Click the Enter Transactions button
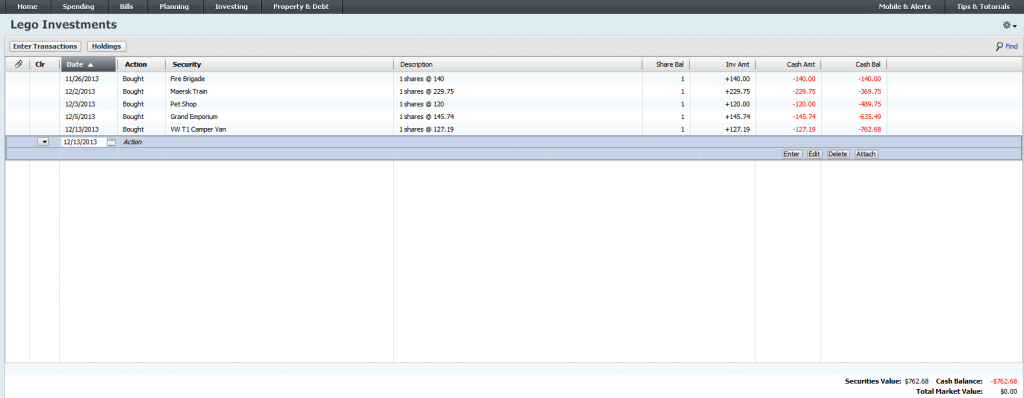This screenshot has height=398, width=1024. (x=45, y=46)
